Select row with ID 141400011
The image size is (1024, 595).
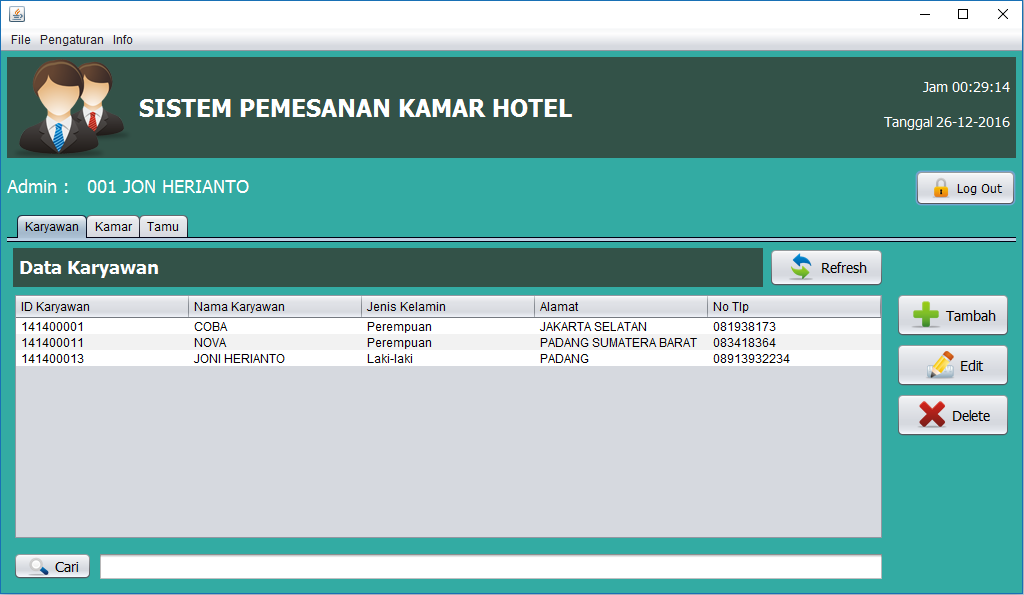(448, 342)
